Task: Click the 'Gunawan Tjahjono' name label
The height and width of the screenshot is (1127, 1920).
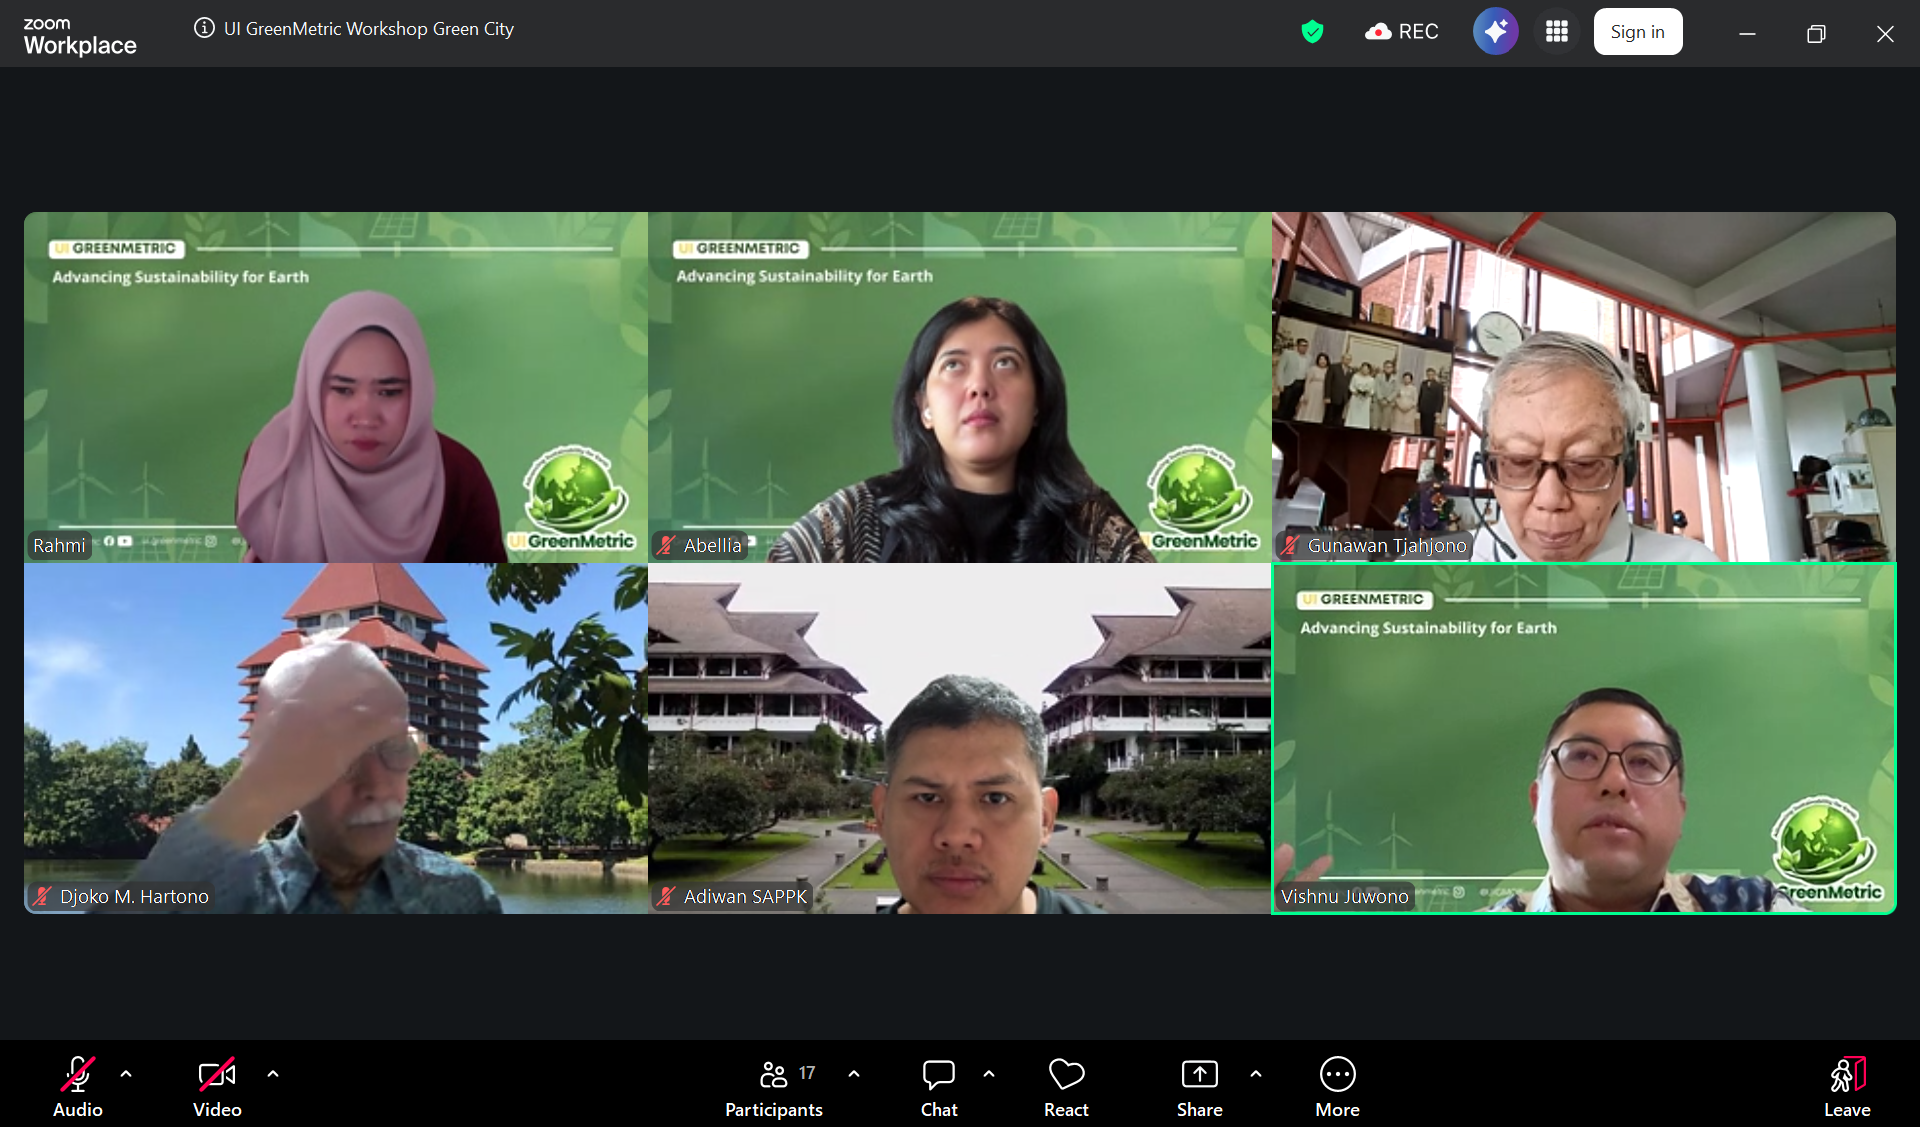Action: [x=1387, y=545]
